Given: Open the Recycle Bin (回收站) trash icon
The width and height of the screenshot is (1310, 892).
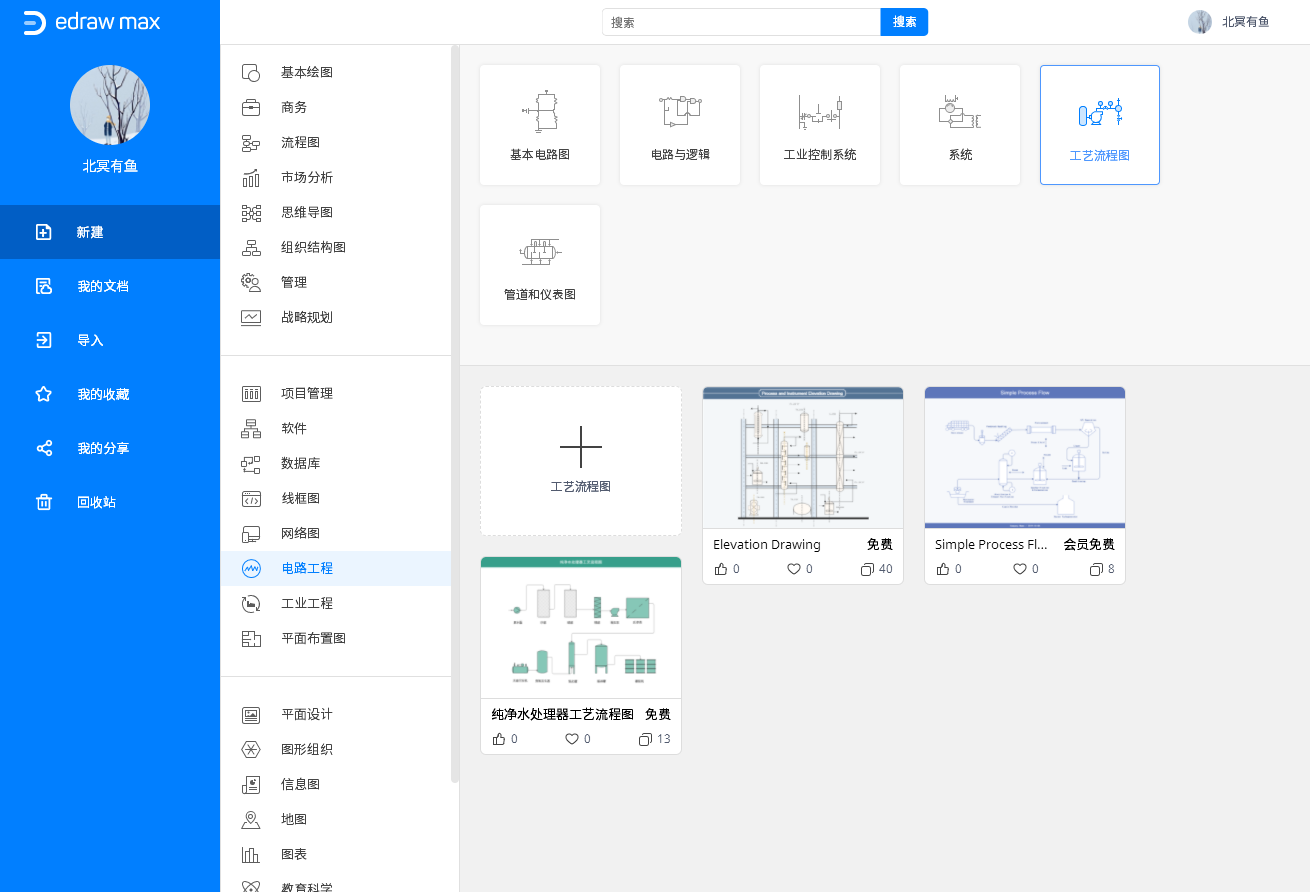Looking at the screenshot, I should [x=44, y=502].
